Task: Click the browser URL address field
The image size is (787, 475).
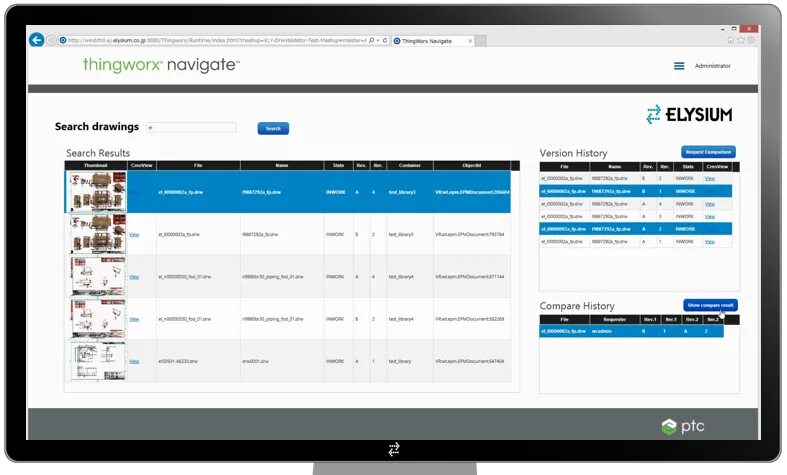Action: [217, 40]
